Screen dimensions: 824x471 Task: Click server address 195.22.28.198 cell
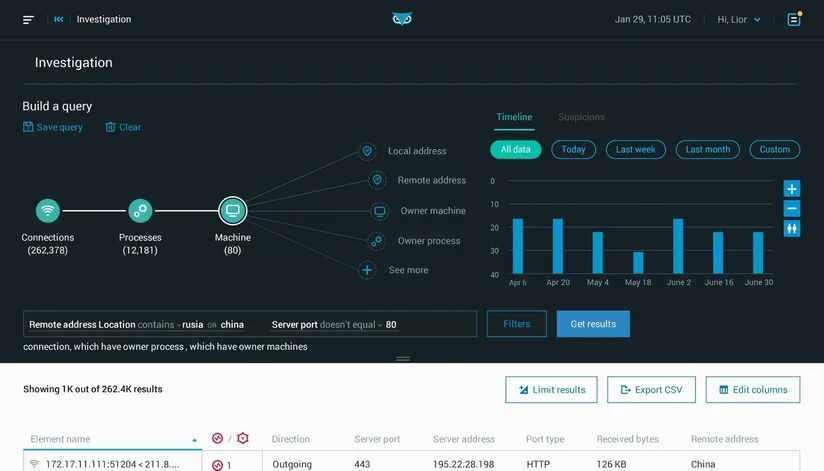464,464
